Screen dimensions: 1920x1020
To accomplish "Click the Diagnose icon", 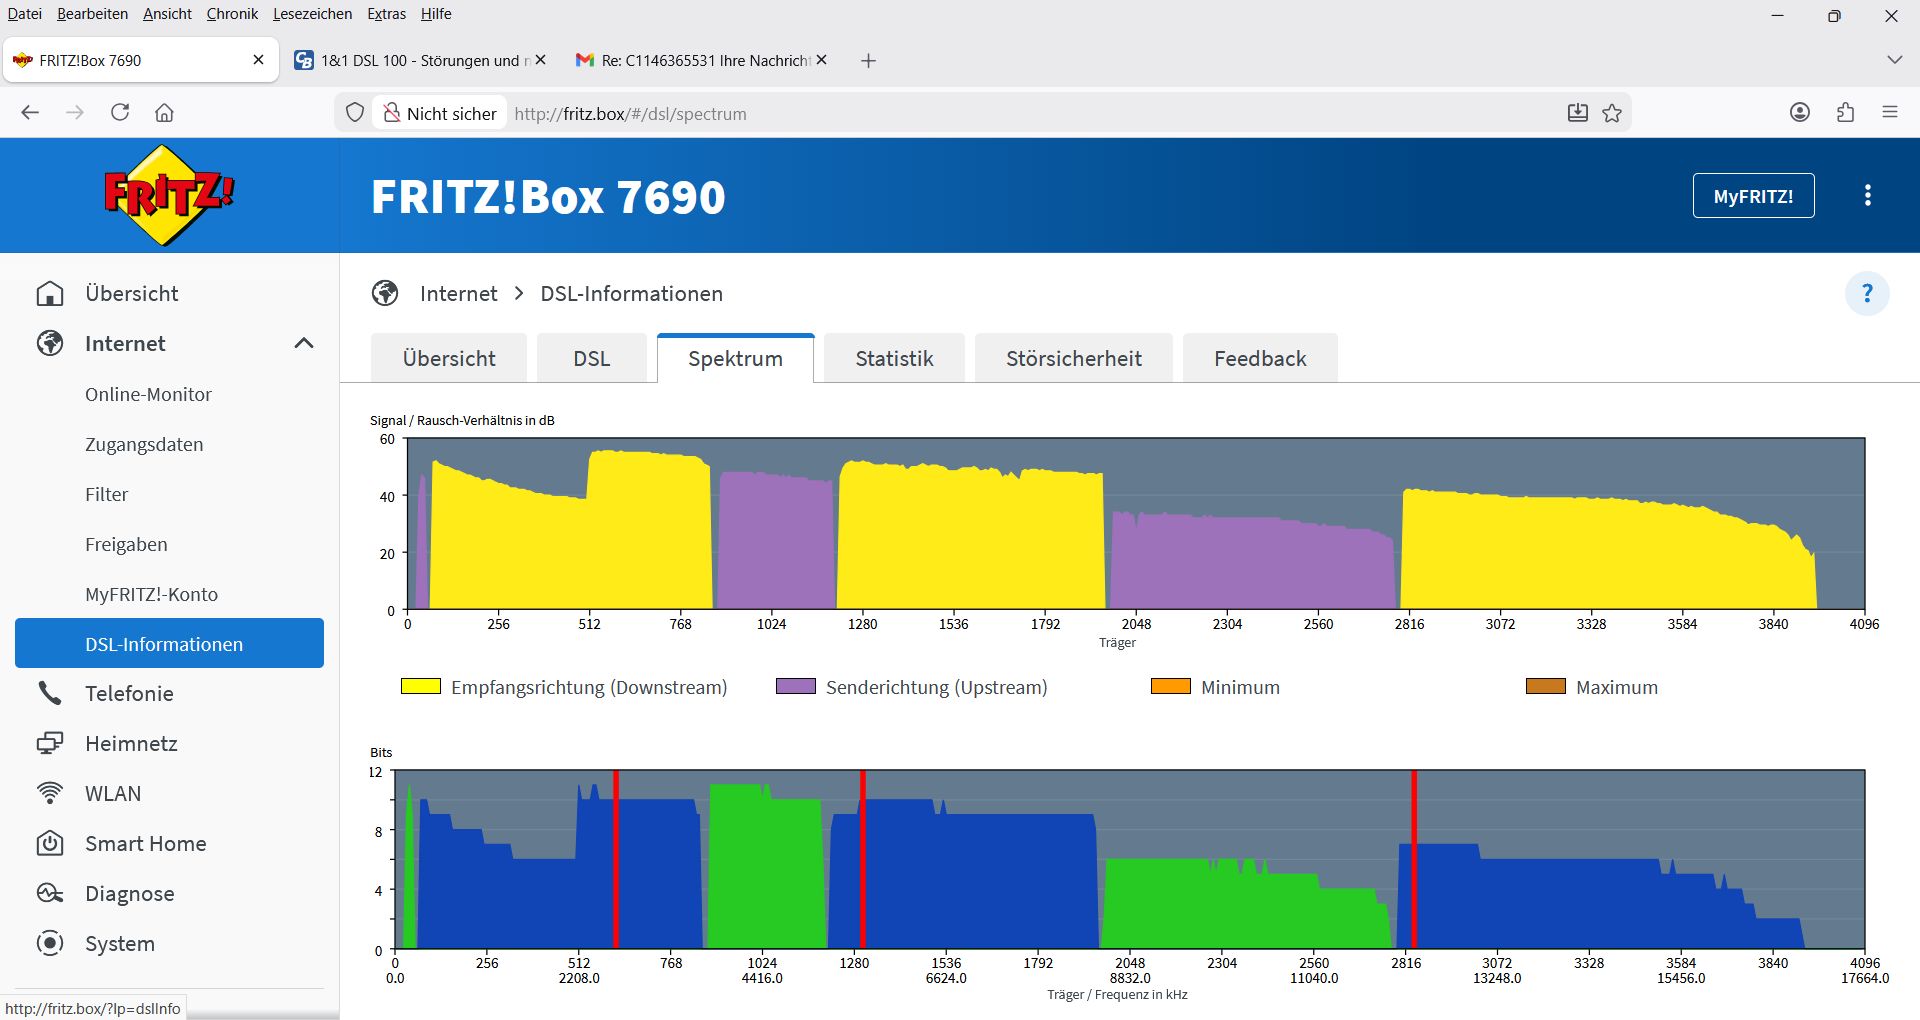I will coord(50,894).
